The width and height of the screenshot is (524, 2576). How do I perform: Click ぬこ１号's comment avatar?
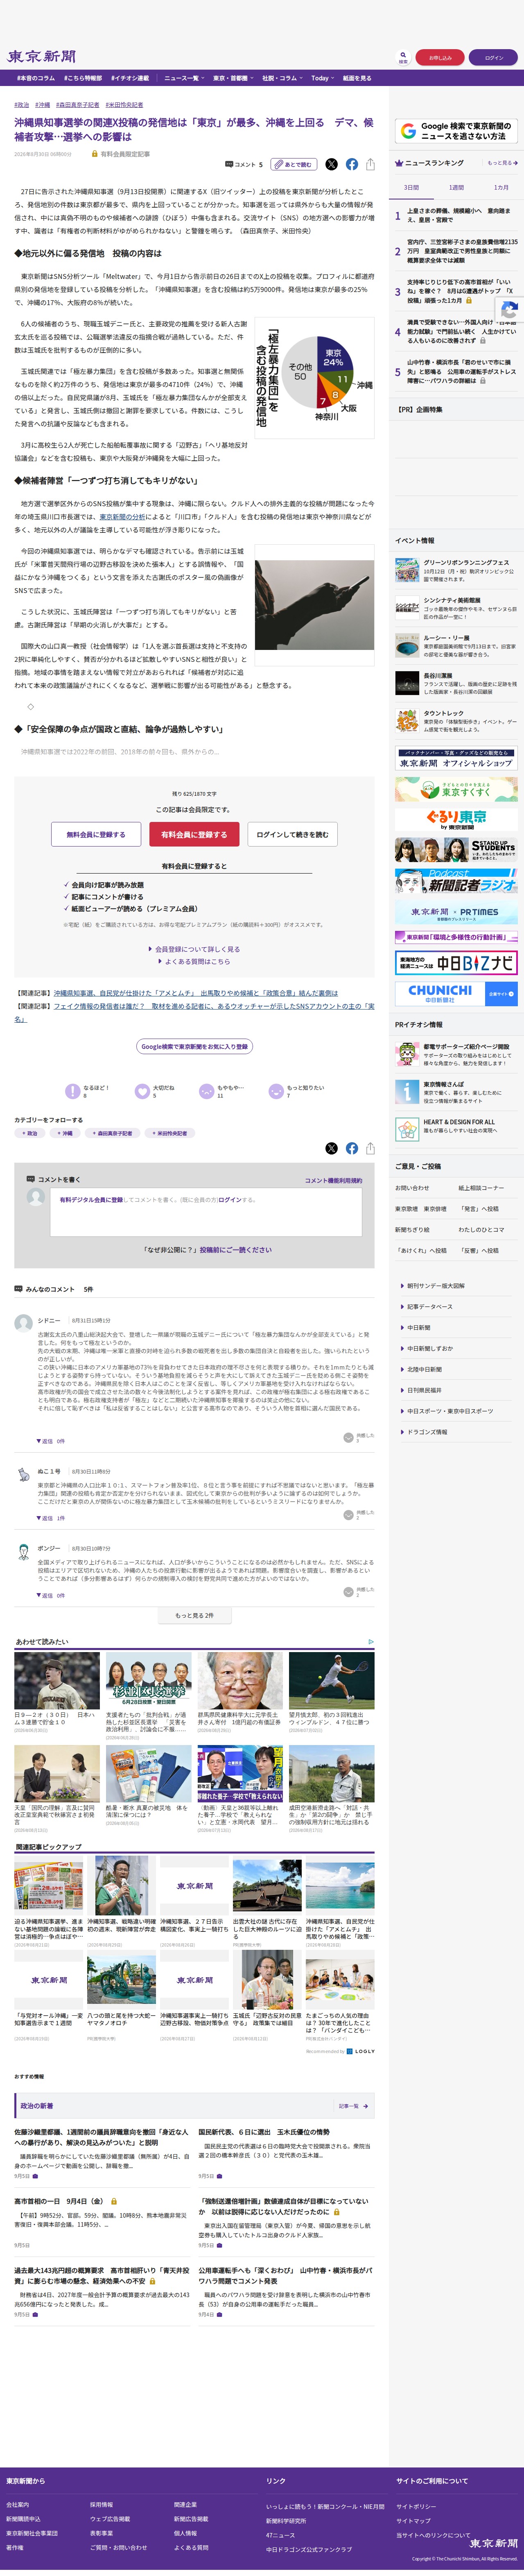coord(23,1474)
